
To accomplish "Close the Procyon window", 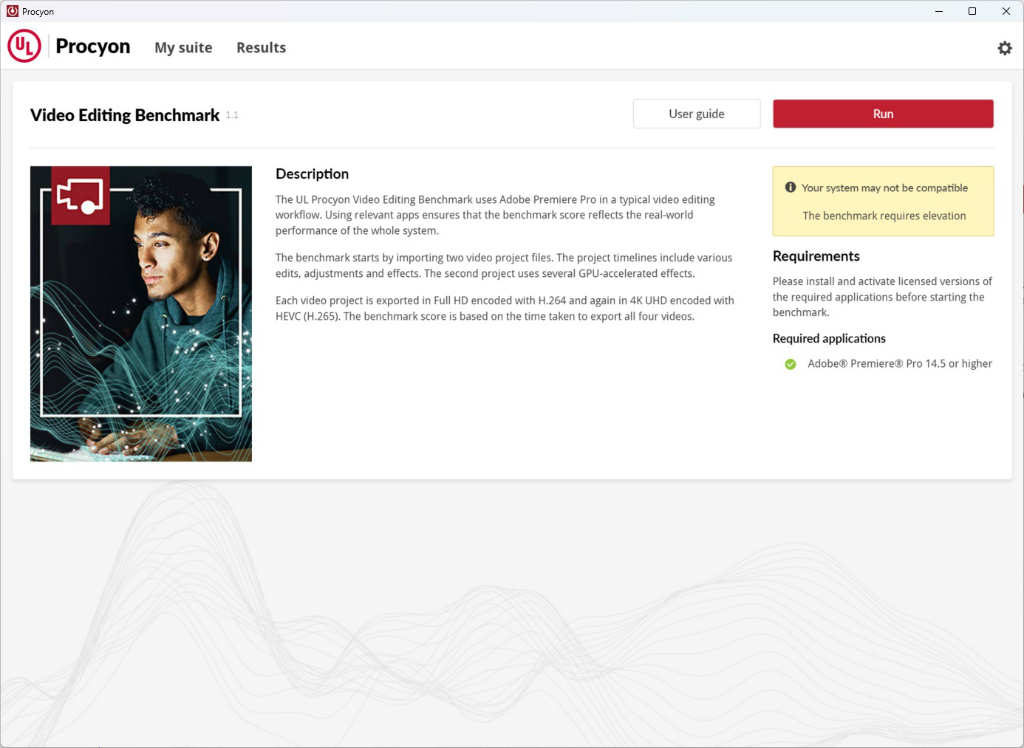I will 1006,11.
